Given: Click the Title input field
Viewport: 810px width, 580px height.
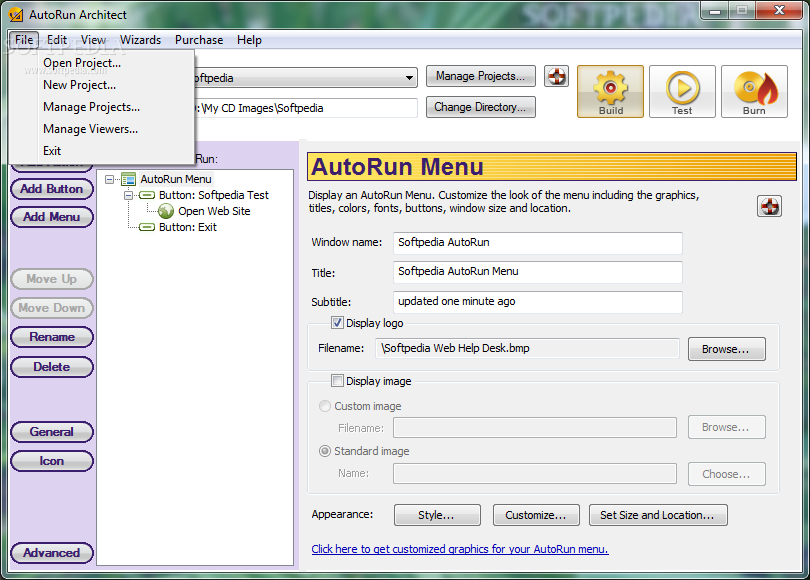Looking at the screenshot, I should [537, 272].
